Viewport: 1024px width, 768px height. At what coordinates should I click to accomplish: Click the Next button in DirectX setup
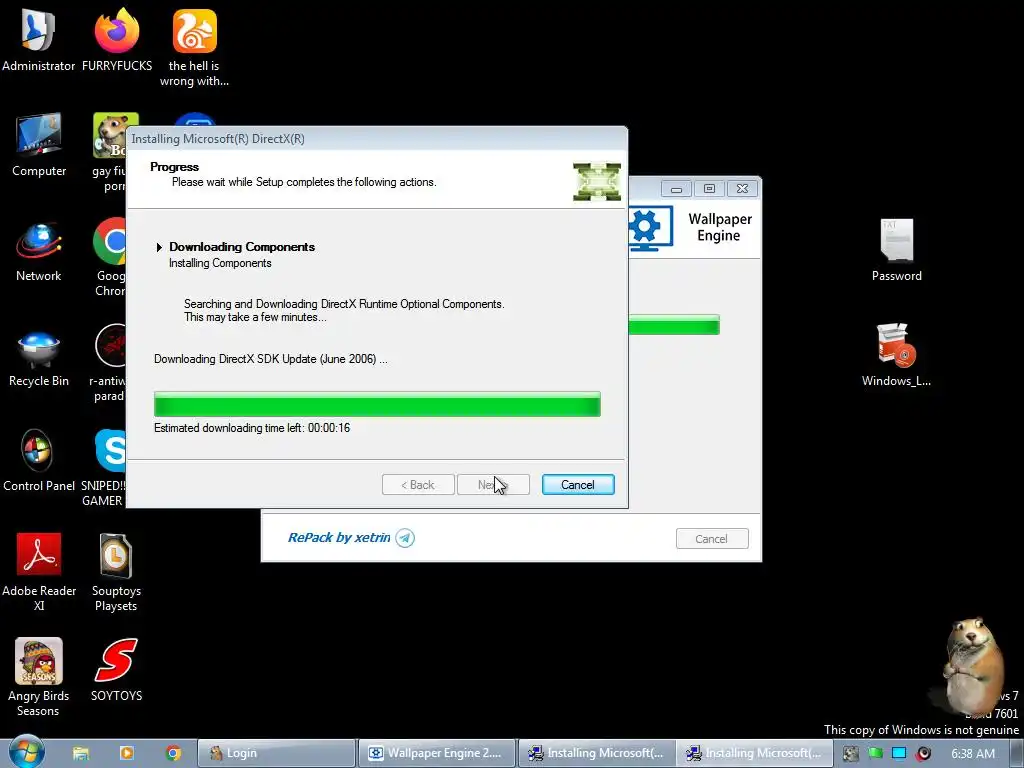click(x=493, y=485)
